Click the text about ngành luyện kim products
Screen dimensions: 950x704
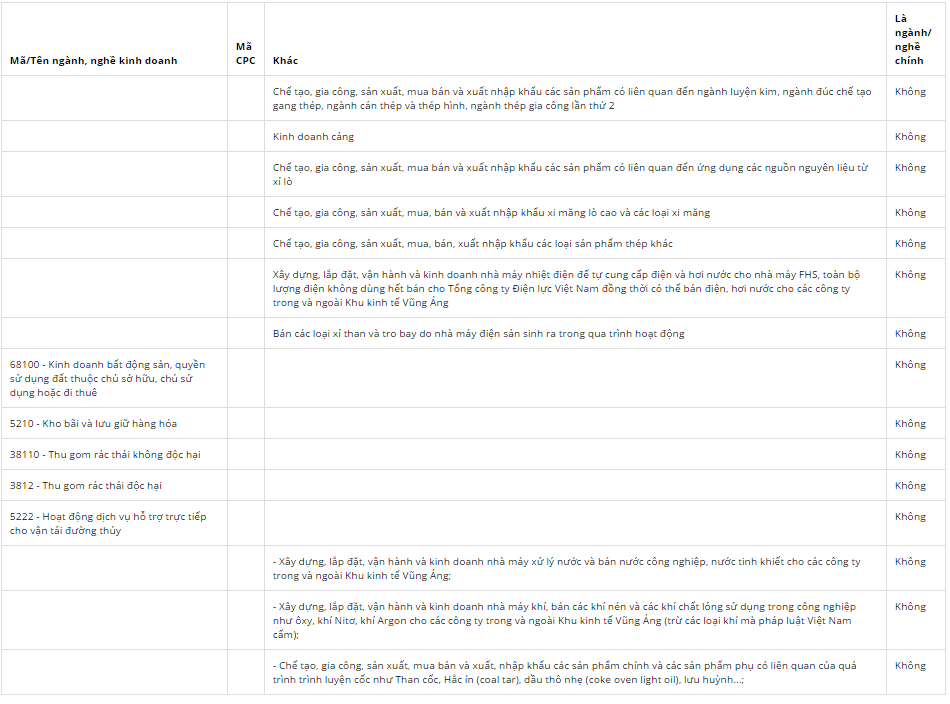point(572,98)
